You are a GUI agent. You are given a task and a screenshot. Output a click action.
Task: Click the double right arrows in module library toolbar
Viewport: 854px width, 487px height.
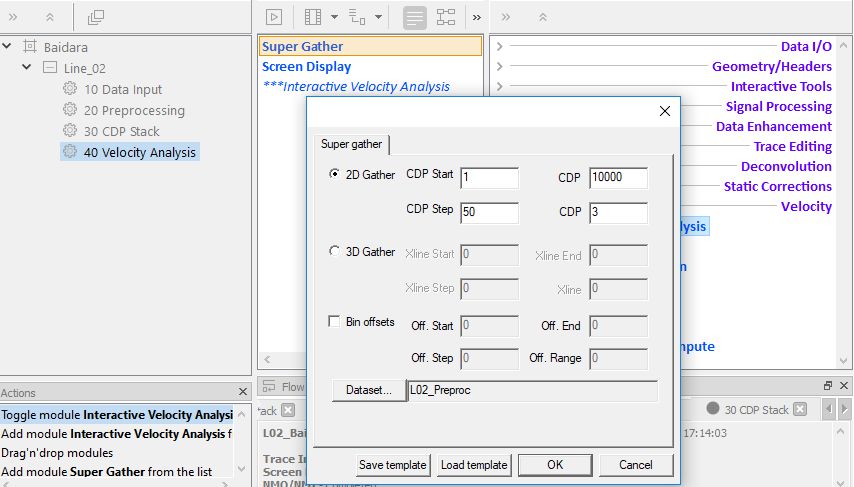tap(506, 17)
